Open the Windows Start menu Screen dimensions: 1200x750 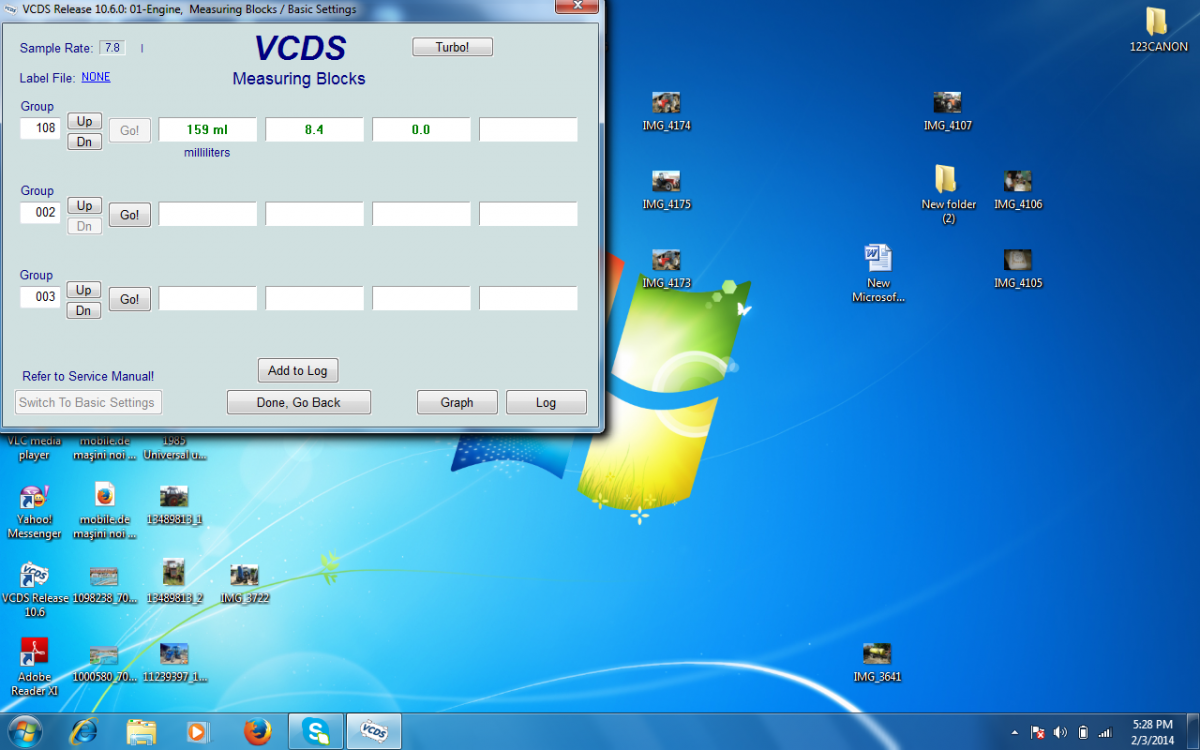pos(24,732)
